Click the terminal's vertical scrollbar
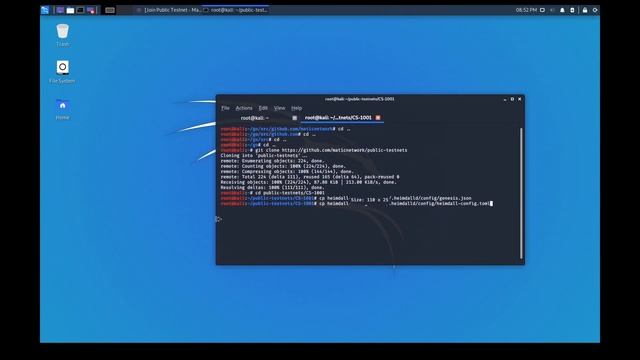This screenshot has width=640, height=360. click(x=521, y=193)
